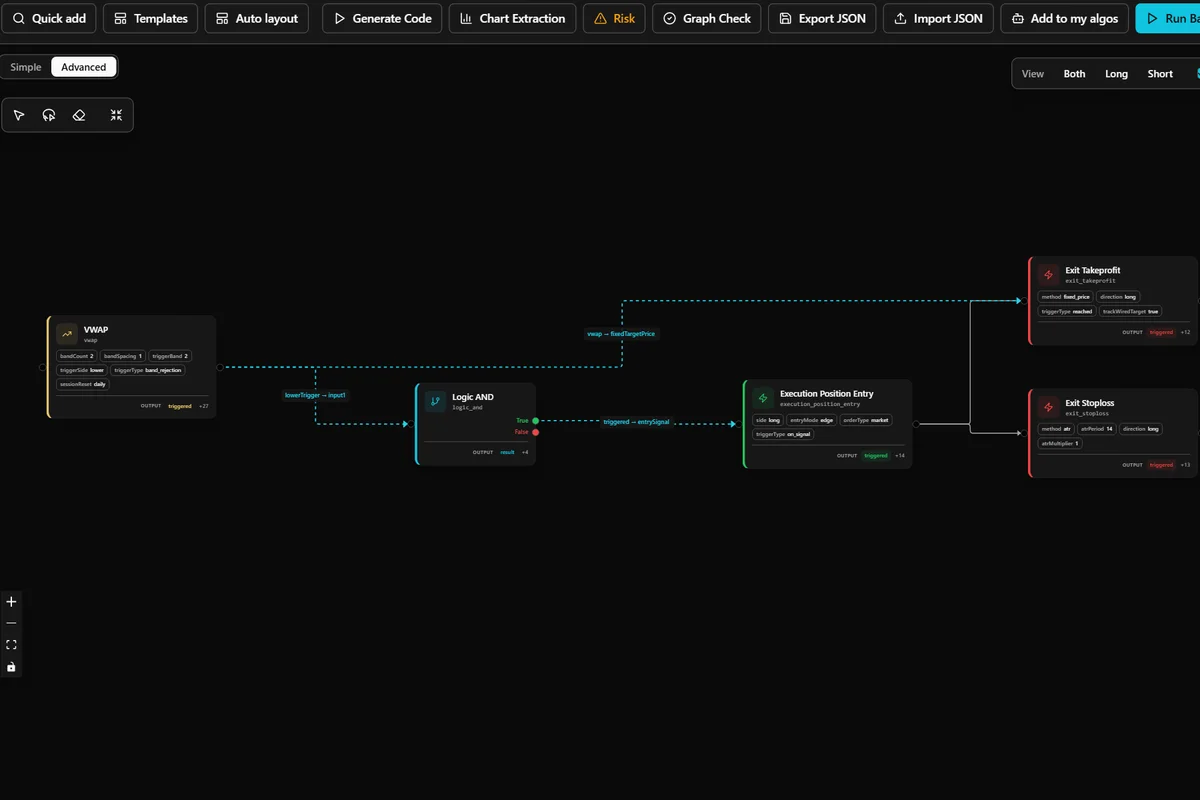Activate the lasso selection tool

49,115
